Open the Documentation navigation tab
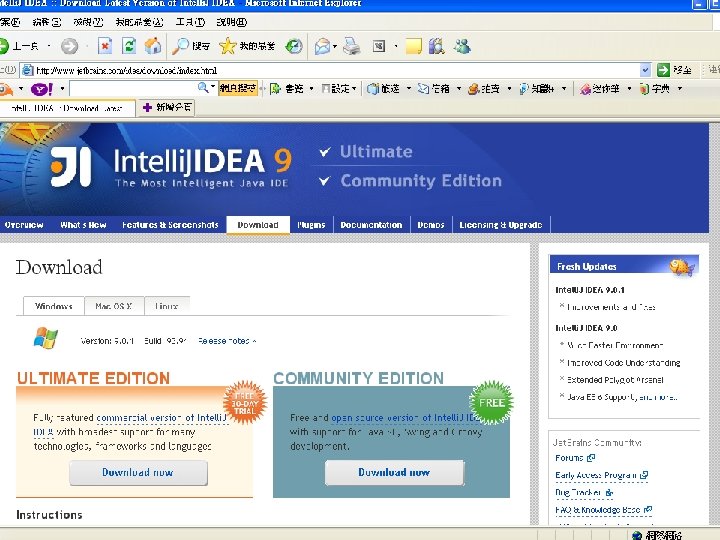The height and width of the screenshot is (540, 720). click(371, 225)
